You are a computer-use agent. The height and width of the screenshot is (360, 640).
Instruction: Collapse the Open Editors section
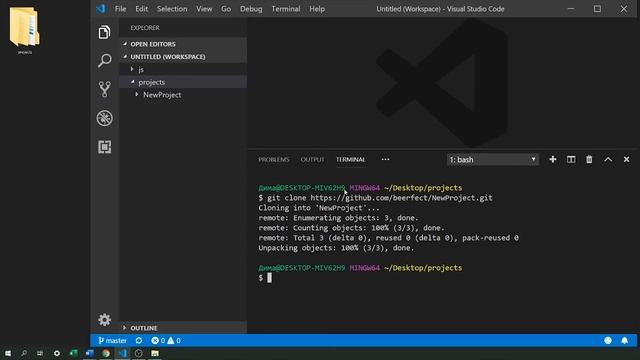[x=183, y=44]
